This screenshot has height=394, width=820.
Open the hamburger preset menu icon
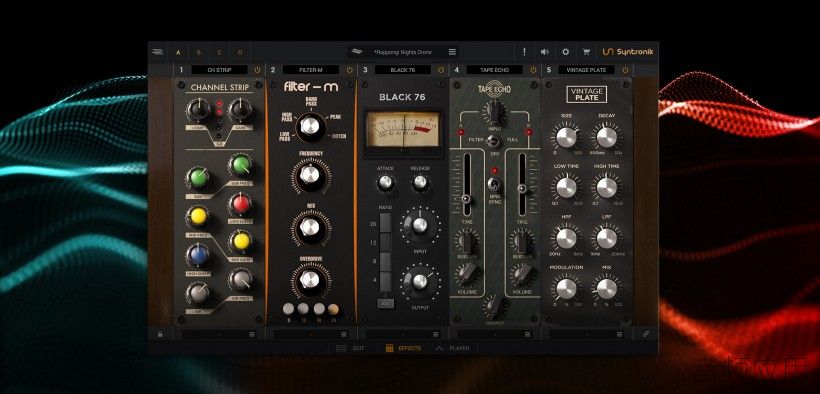[452, 52]
